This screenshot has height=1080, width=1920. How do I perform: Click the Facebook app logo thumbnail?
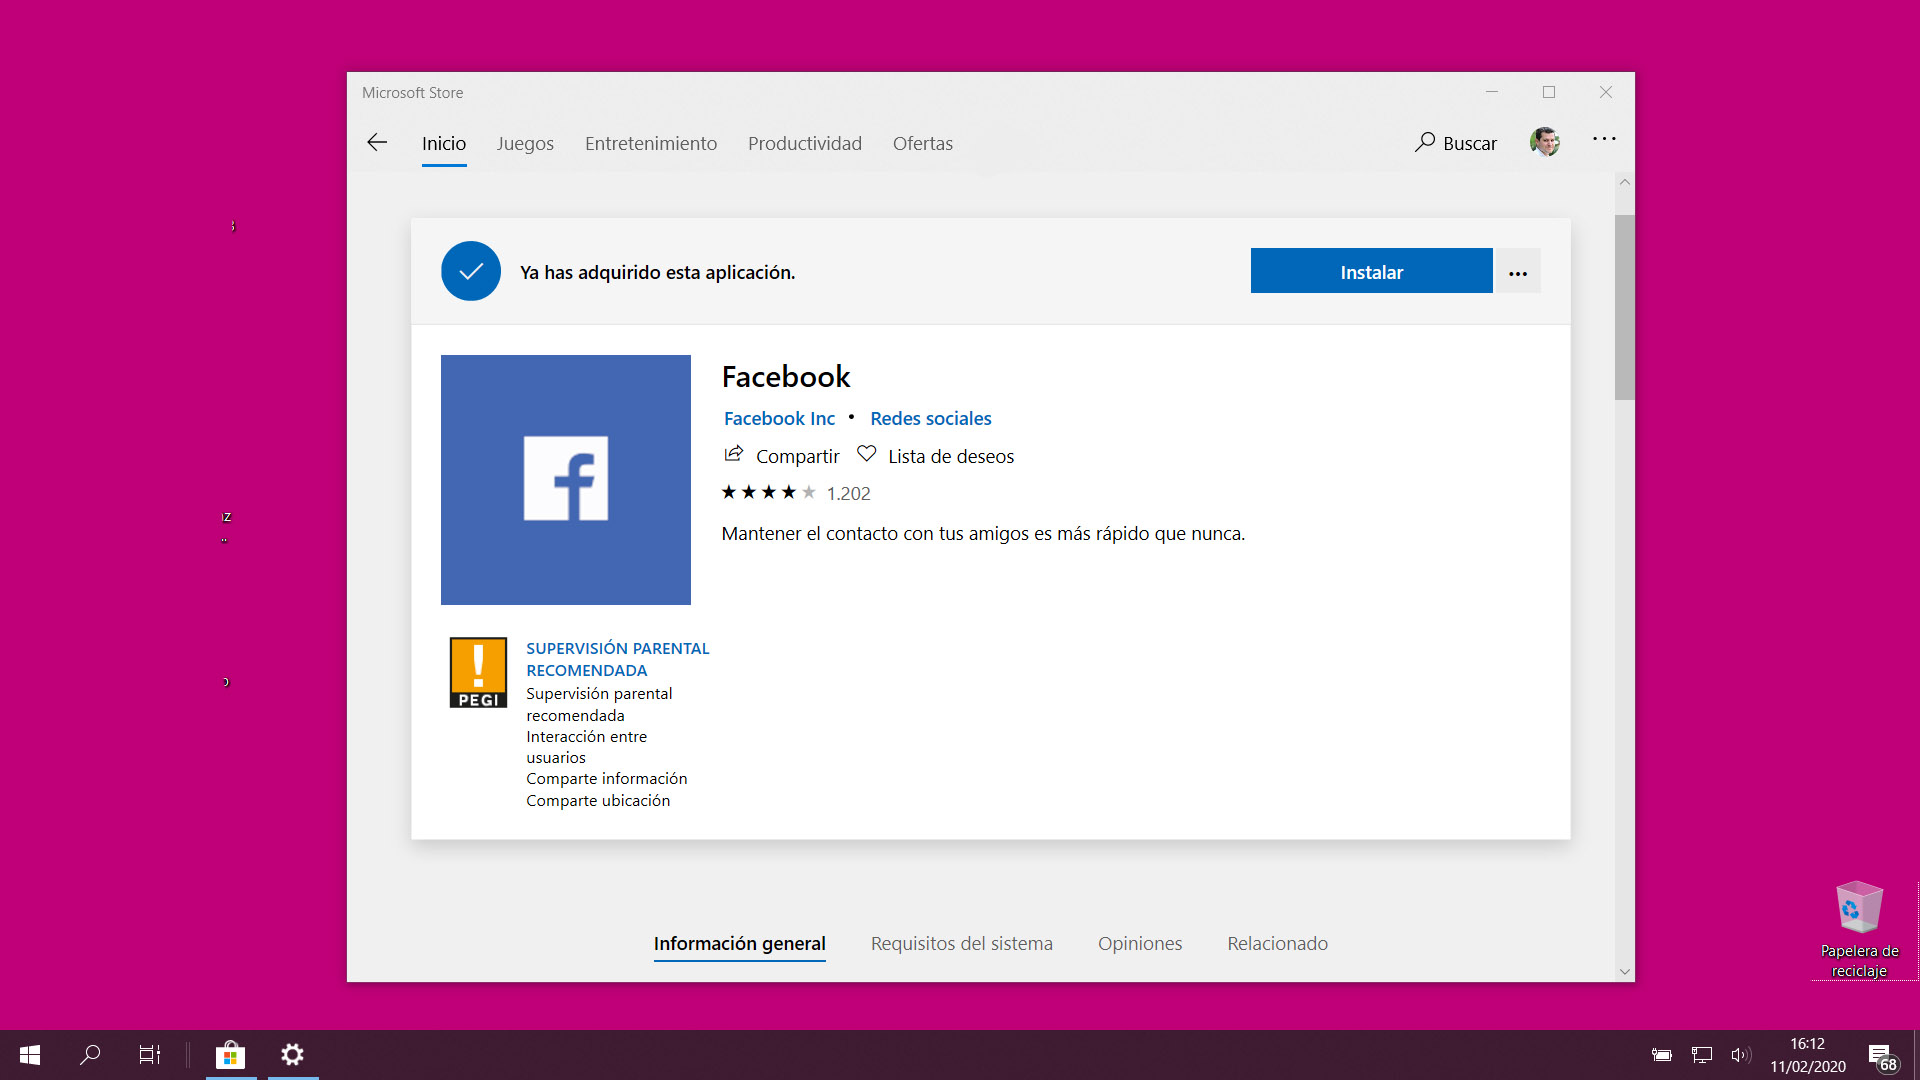click(x=566, y=480)
